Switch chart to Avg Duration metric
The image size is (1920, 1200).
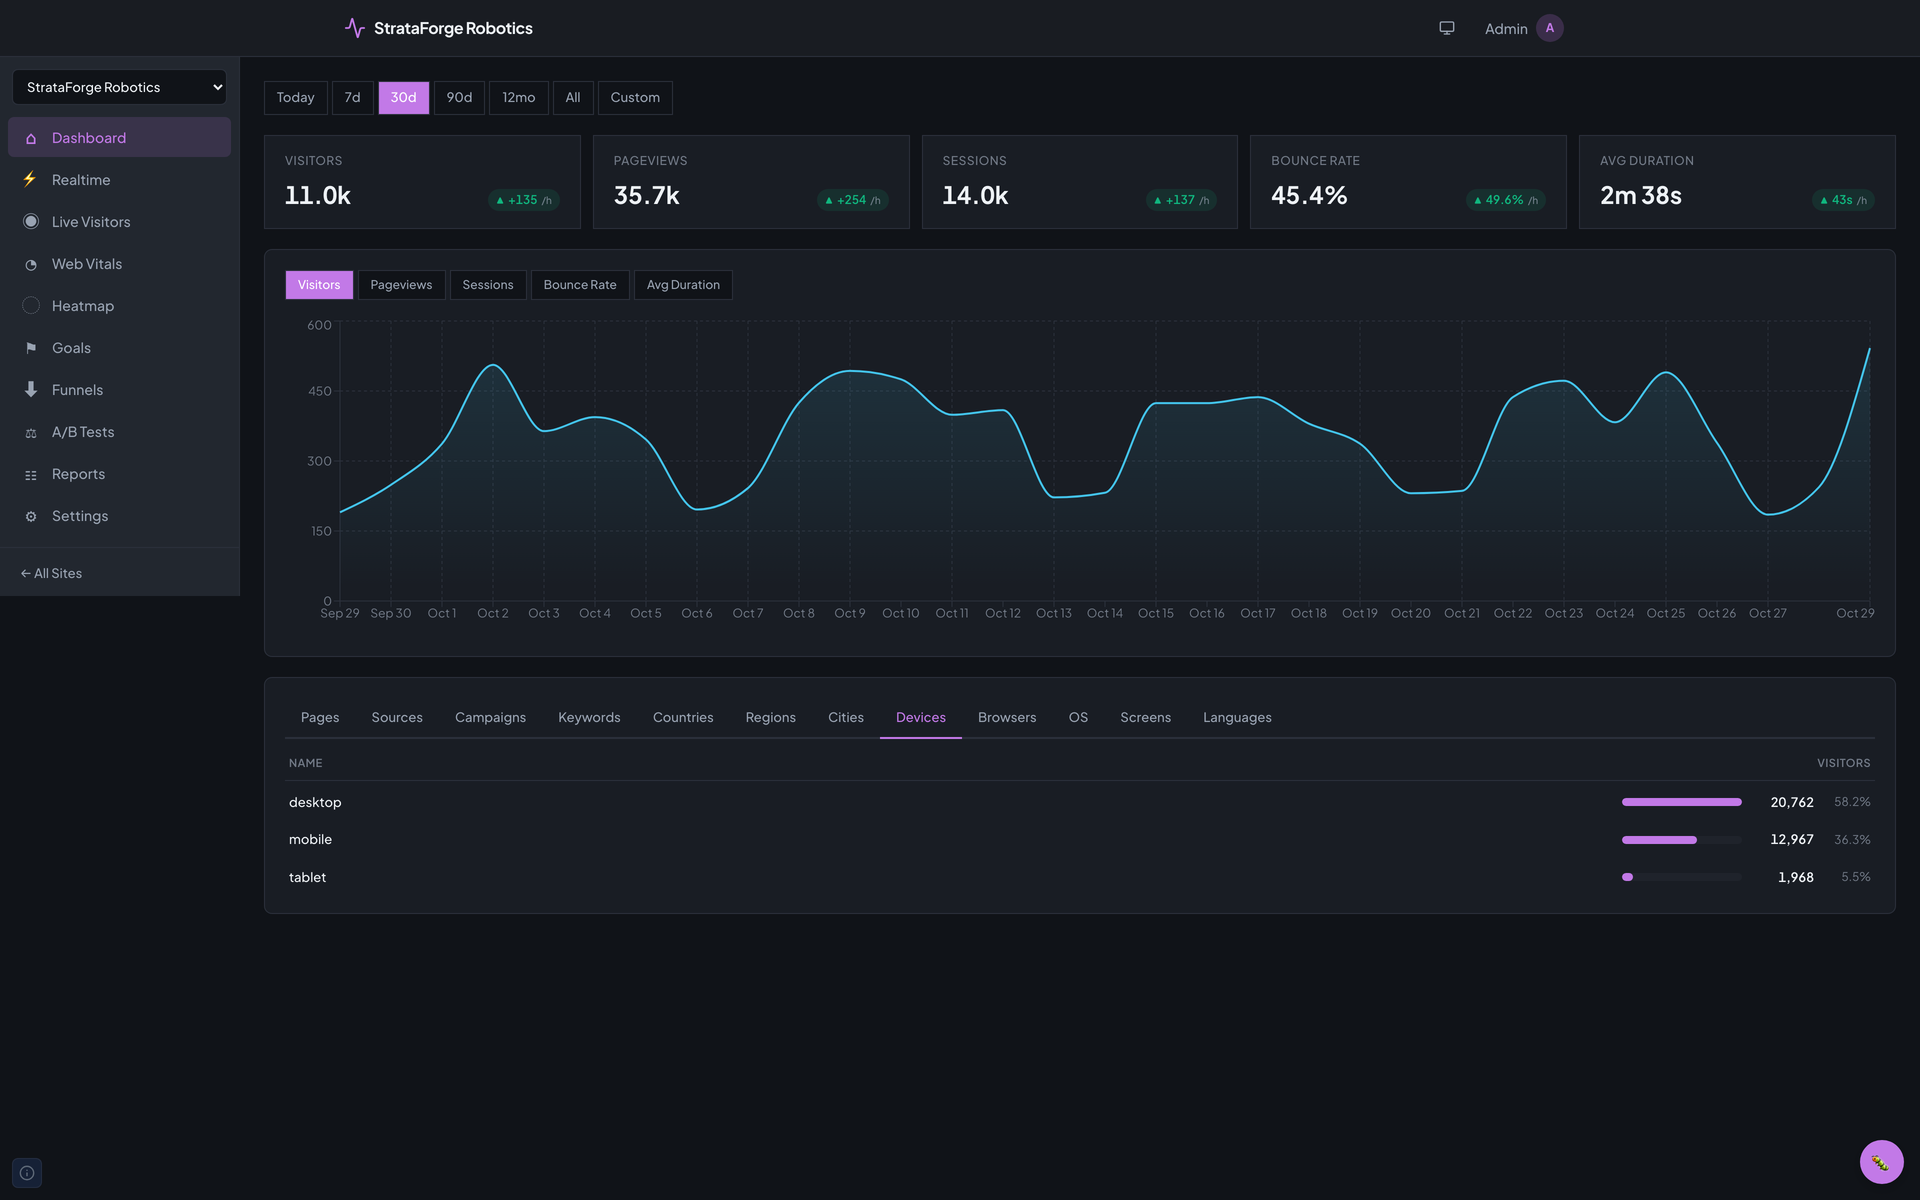tap(683, 285)
